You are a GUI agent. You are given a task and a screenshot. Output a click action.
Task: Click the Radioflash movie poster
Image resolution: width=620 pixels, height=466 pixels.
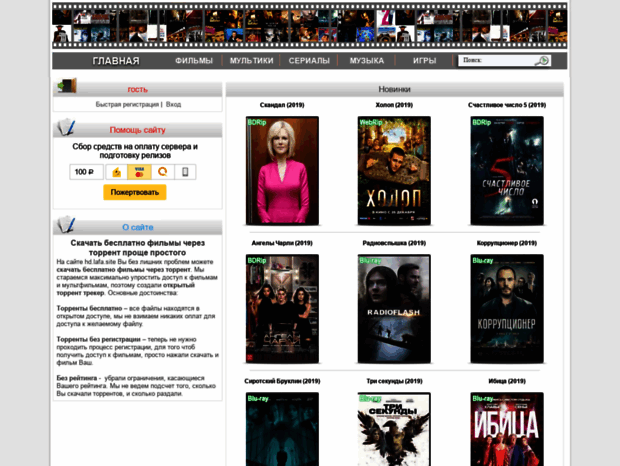394,309
